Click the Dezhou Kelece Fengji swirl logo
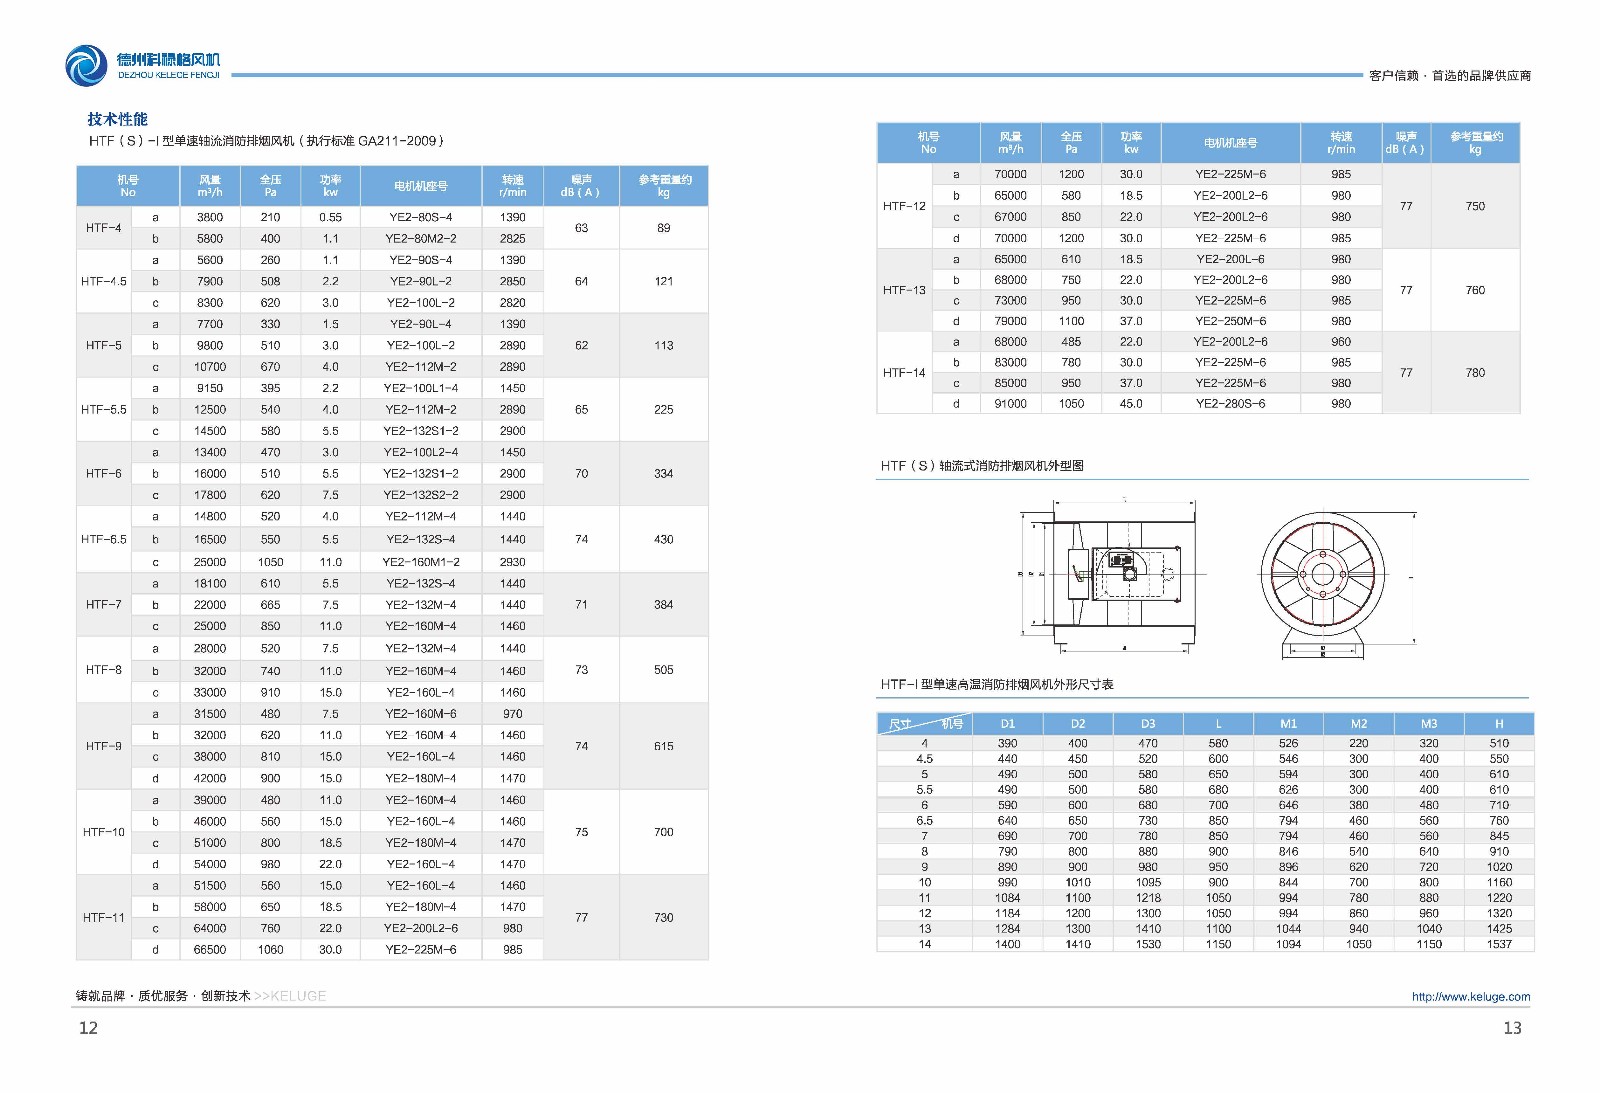The image size is (1600, 1093). pos(86,66)
